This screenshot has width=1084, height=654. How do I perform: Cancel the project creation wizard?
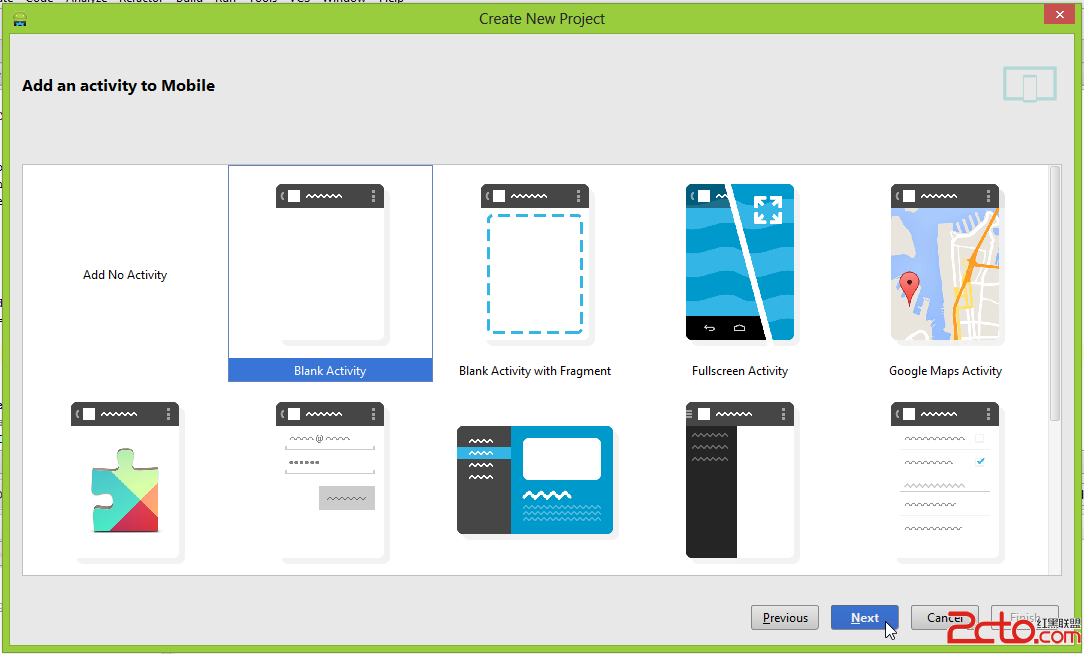(944, 617)
